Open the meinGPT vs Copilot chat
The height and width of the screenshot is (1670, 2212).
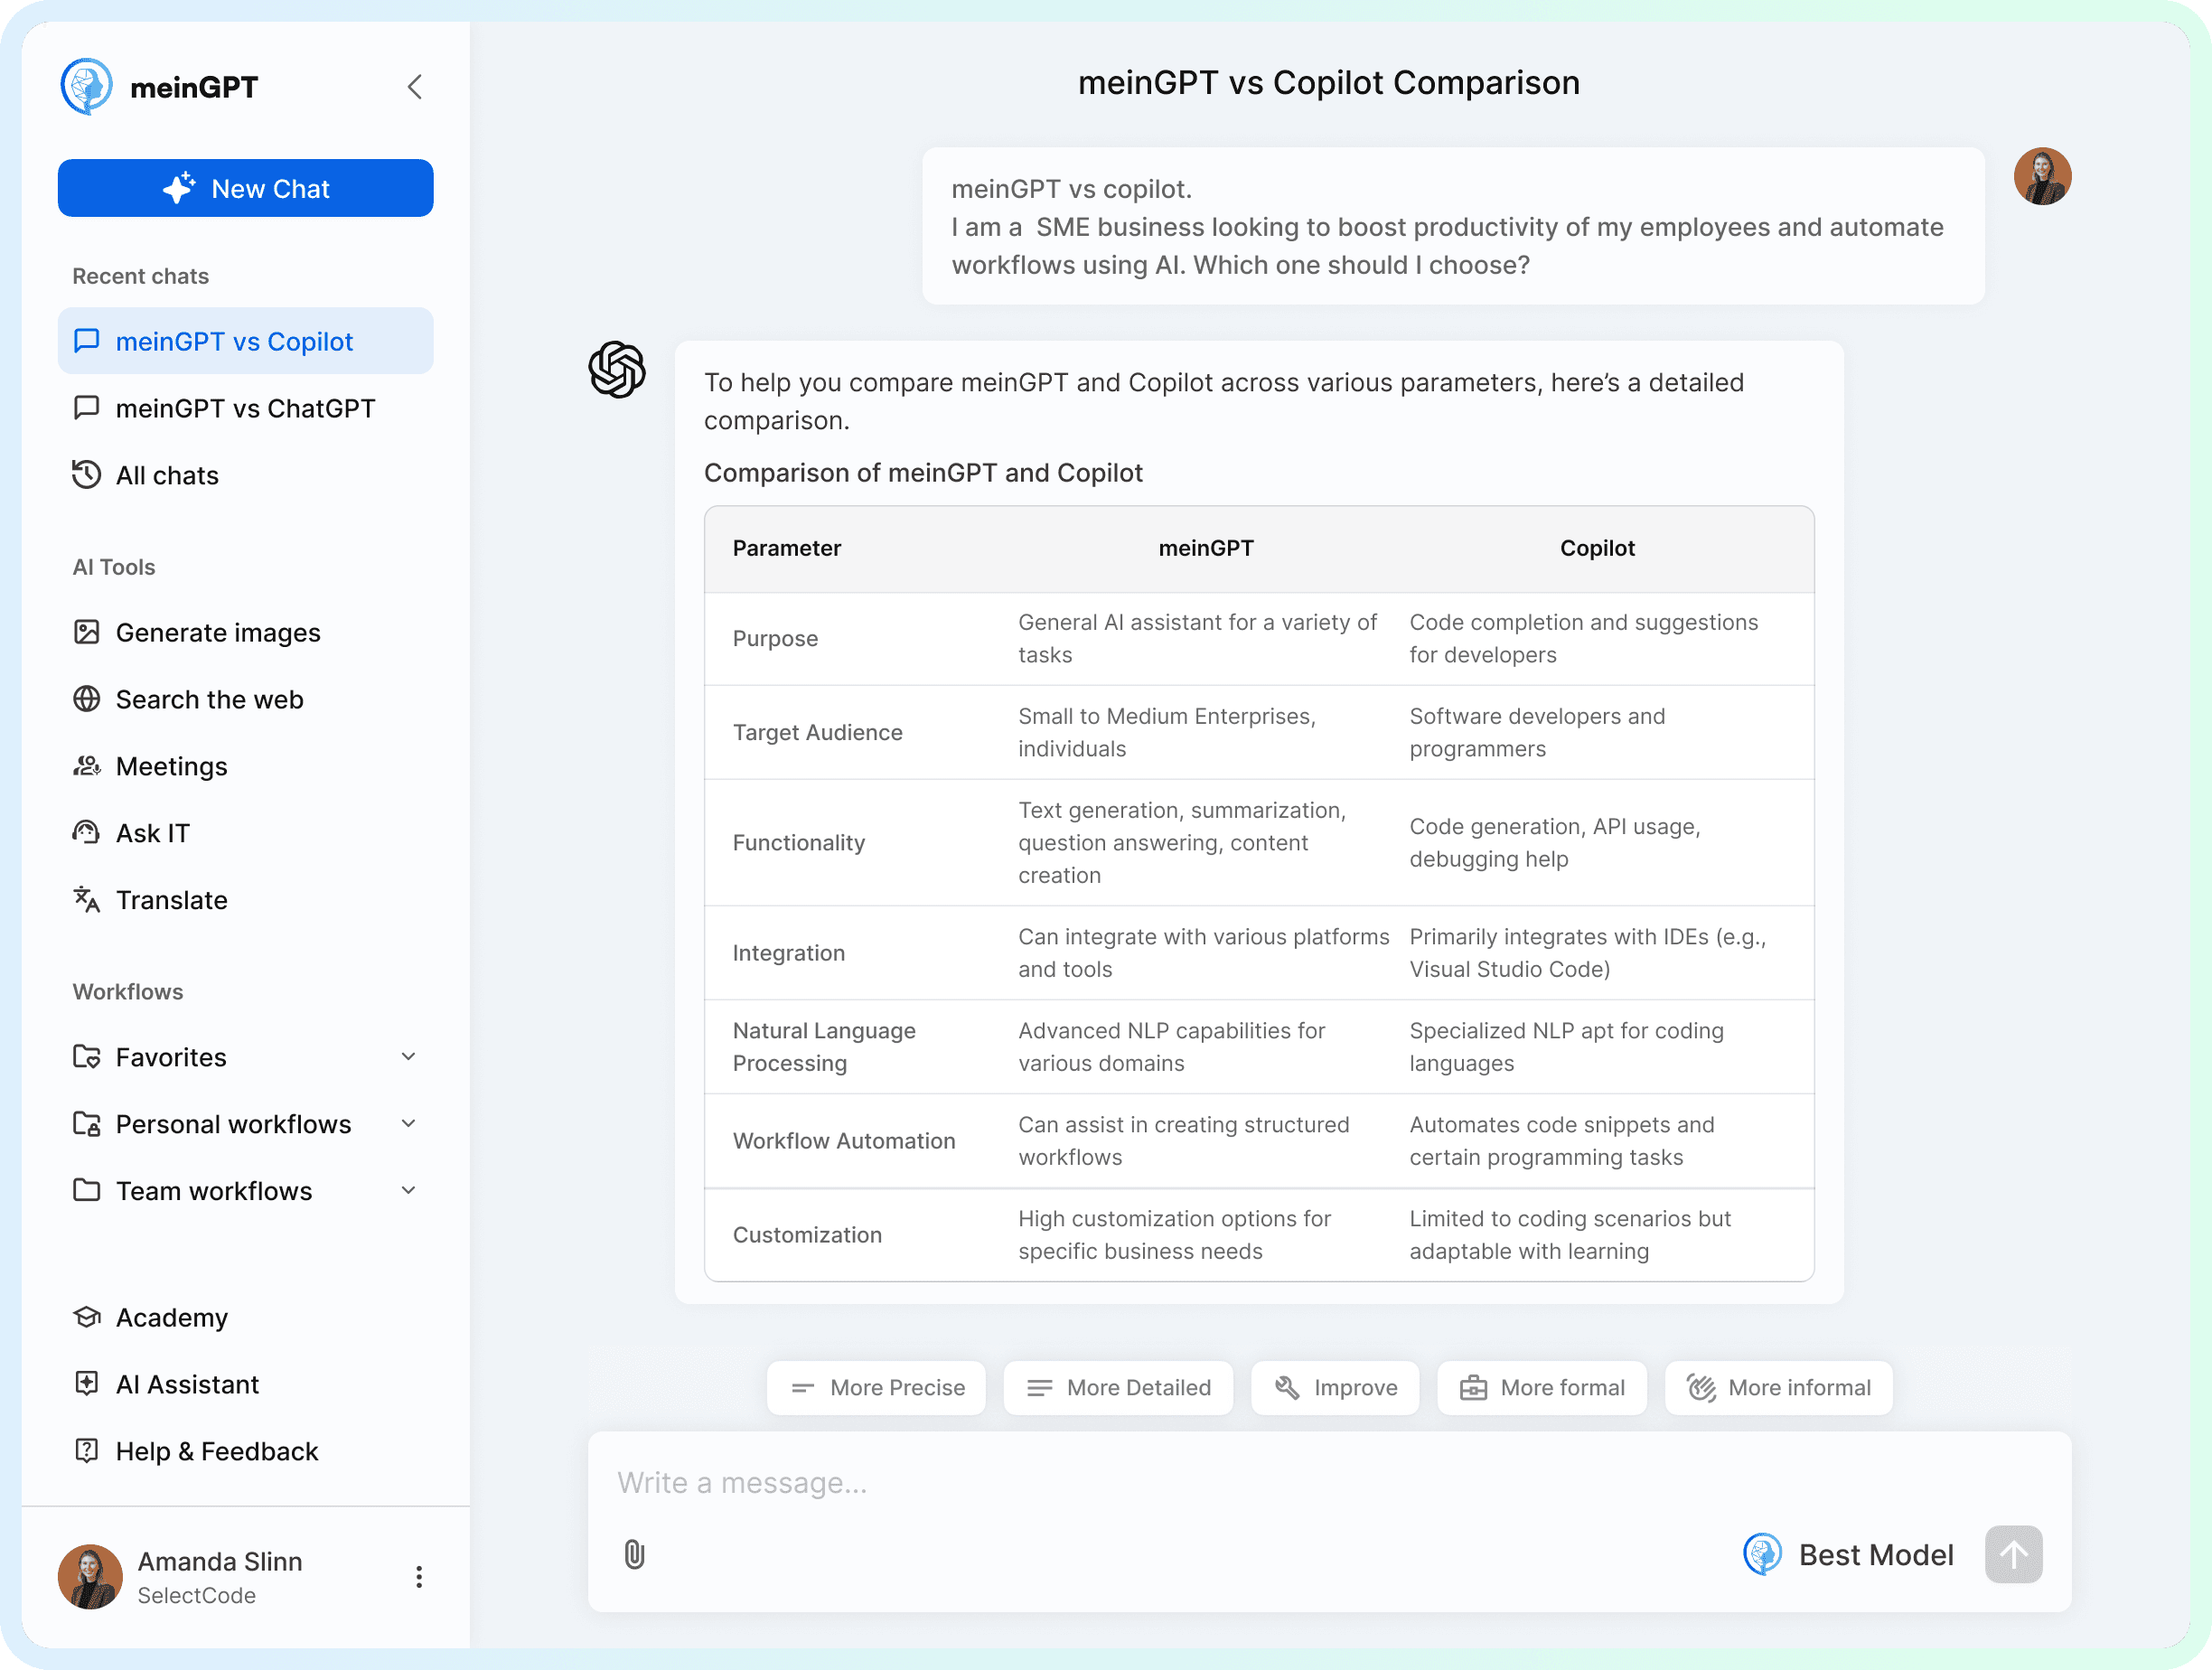245,341
